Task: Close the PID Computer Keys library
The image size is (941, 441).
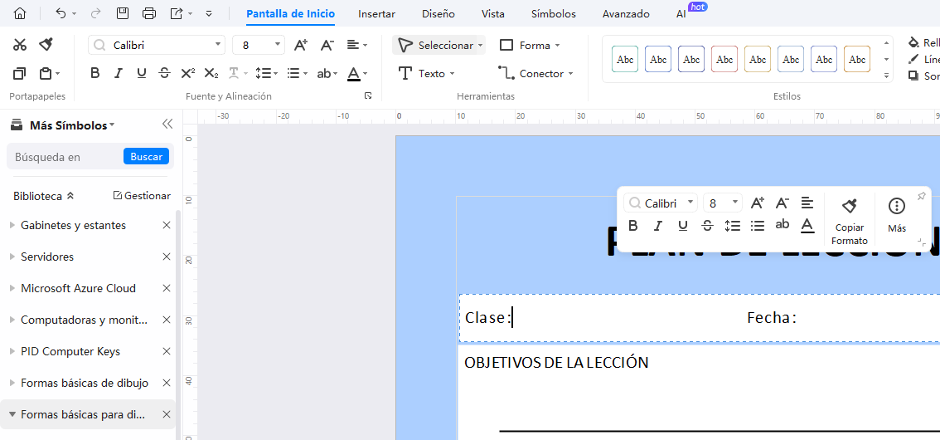Action: (x=167, y=351)
